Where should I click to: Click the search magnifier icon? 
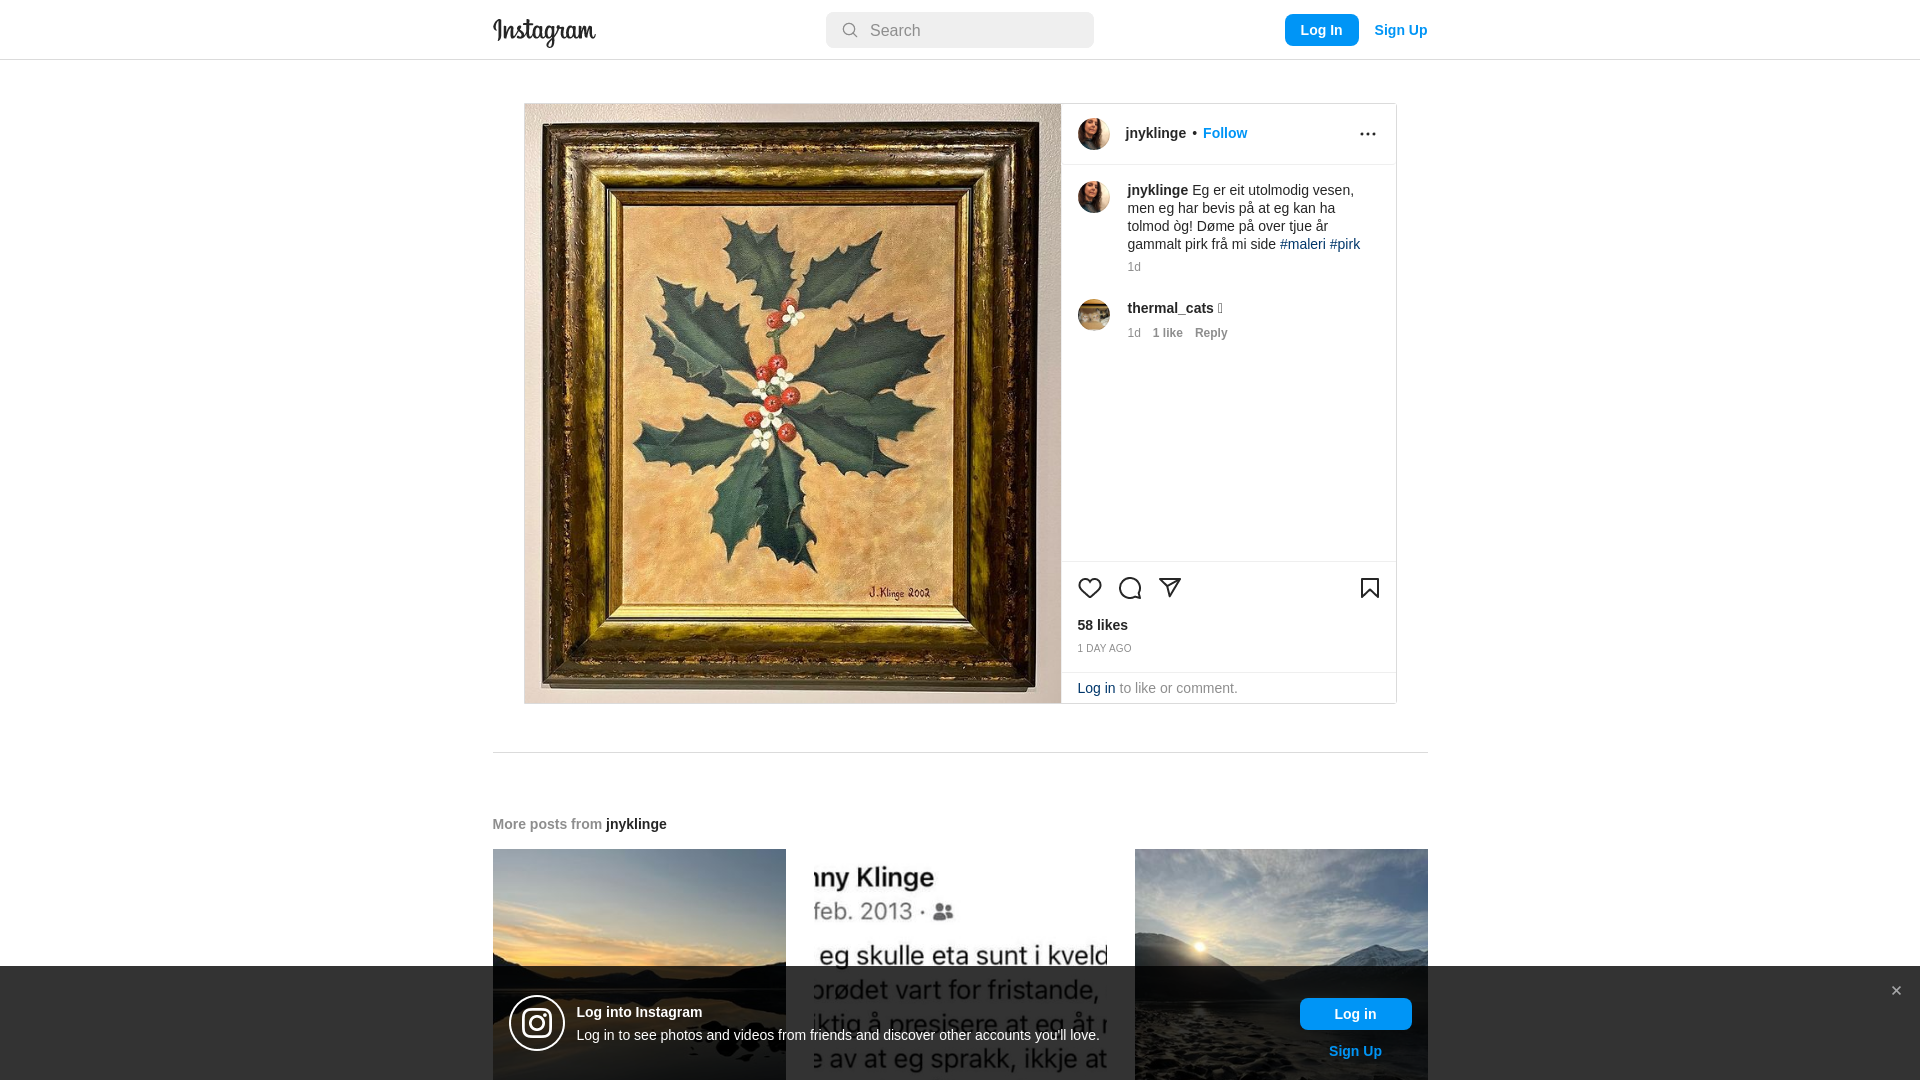[850, 30]
